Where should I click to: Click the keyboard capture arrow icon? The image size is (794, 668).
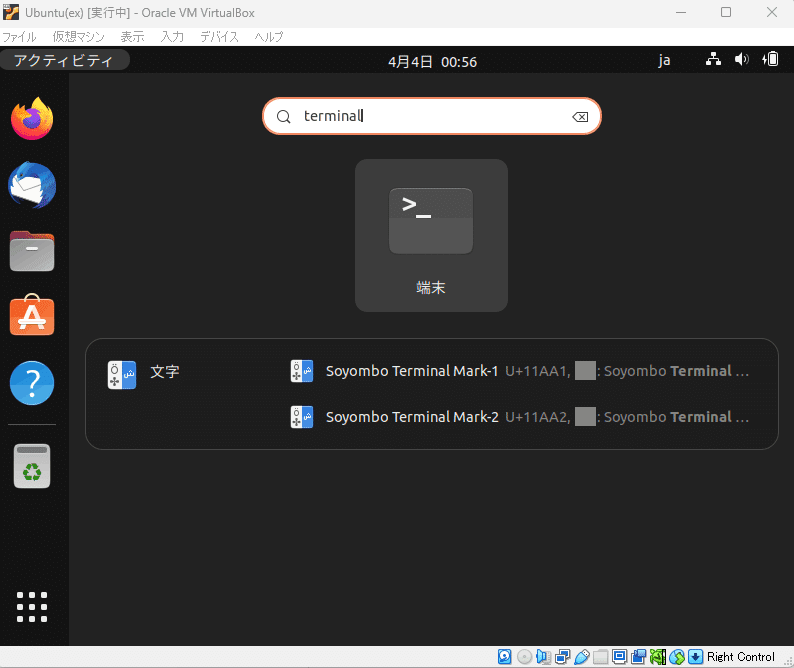(696, 657)
